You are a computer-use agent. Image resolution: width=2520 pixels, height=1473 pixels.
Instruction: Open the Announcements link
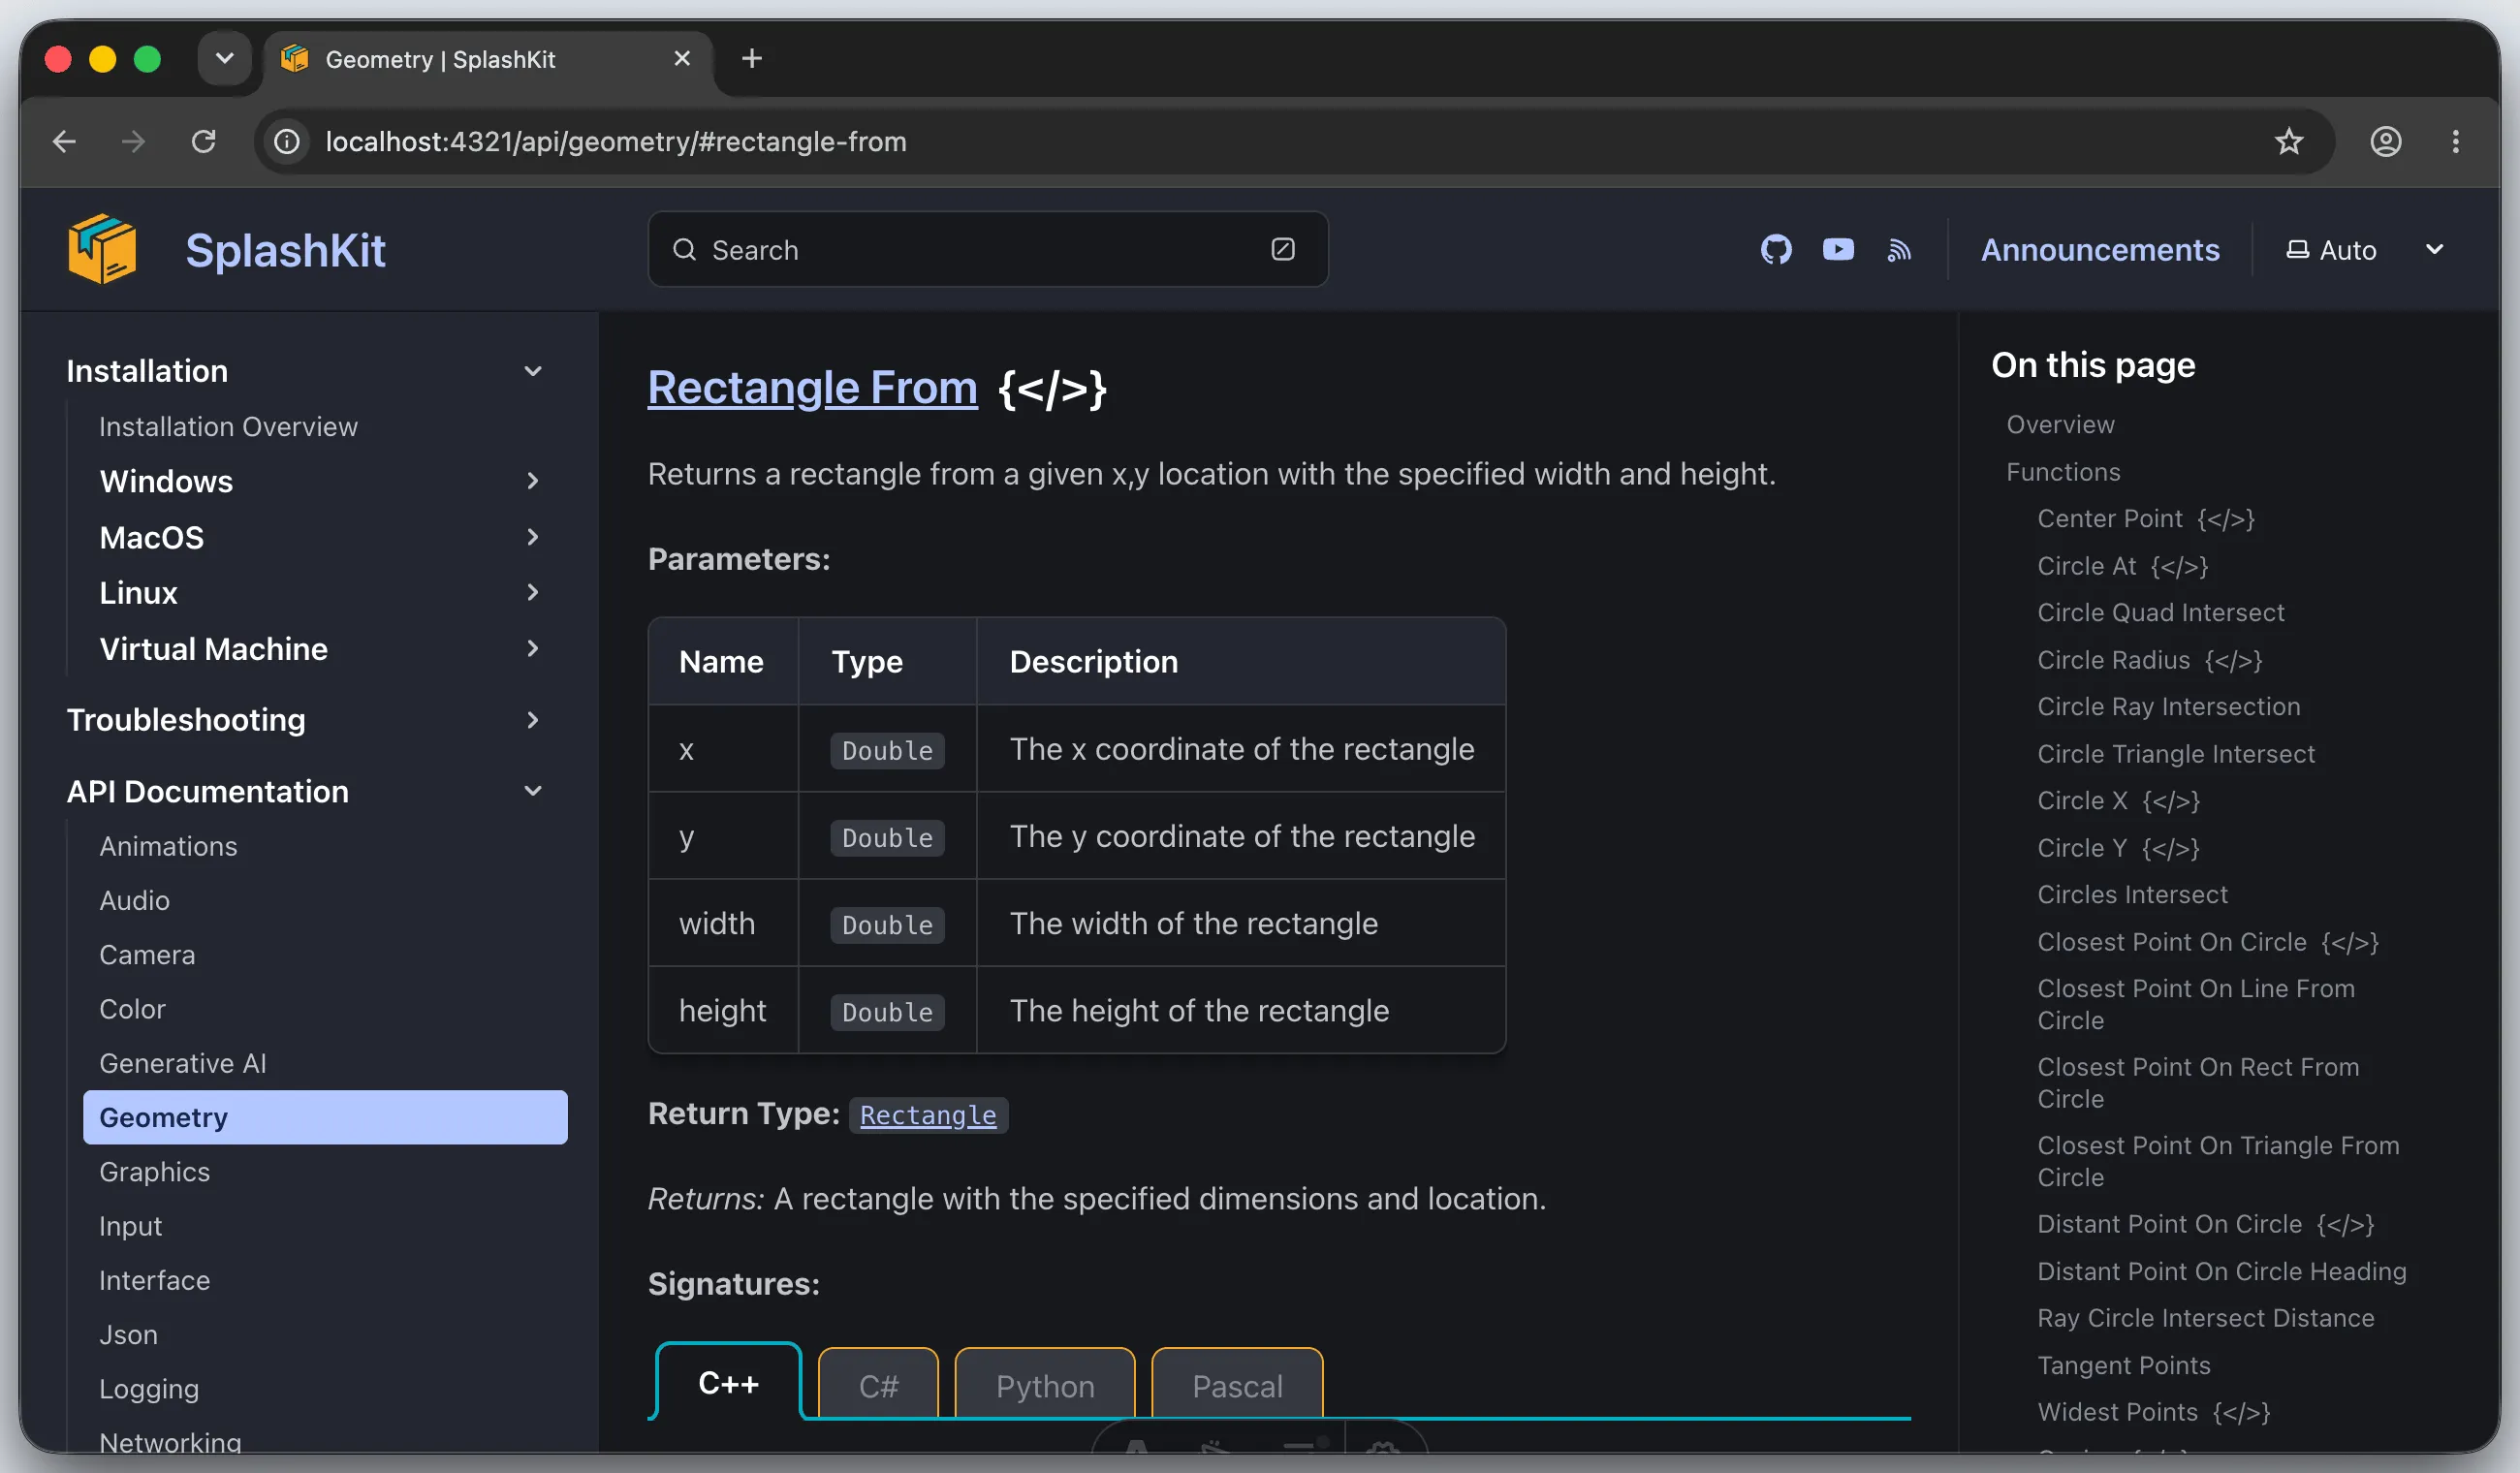click(2100, 250)
